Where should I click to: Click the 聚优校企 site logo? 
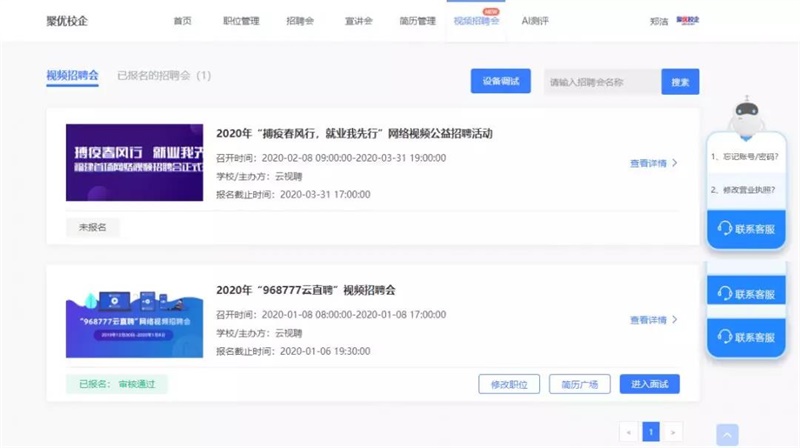(65, 21)
